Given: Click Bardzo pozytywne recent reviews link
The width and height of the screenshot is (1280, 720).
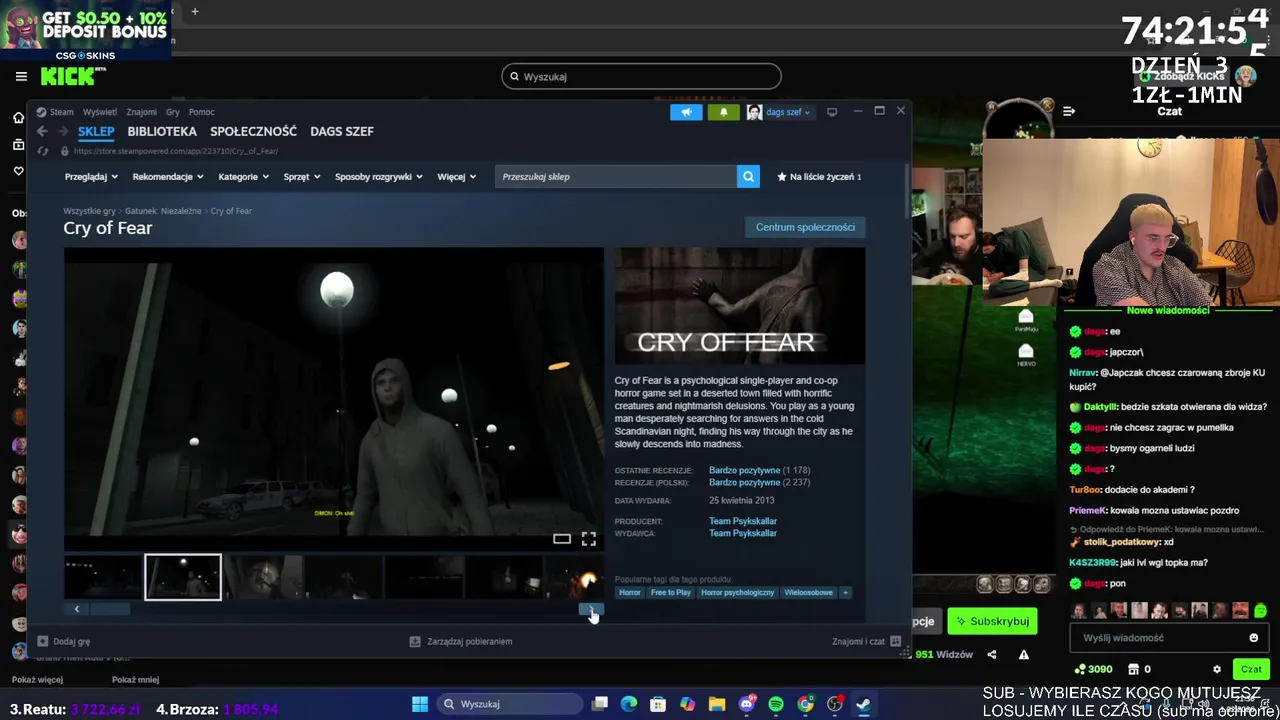Looking at the screenshot, I should coord(744,470).
